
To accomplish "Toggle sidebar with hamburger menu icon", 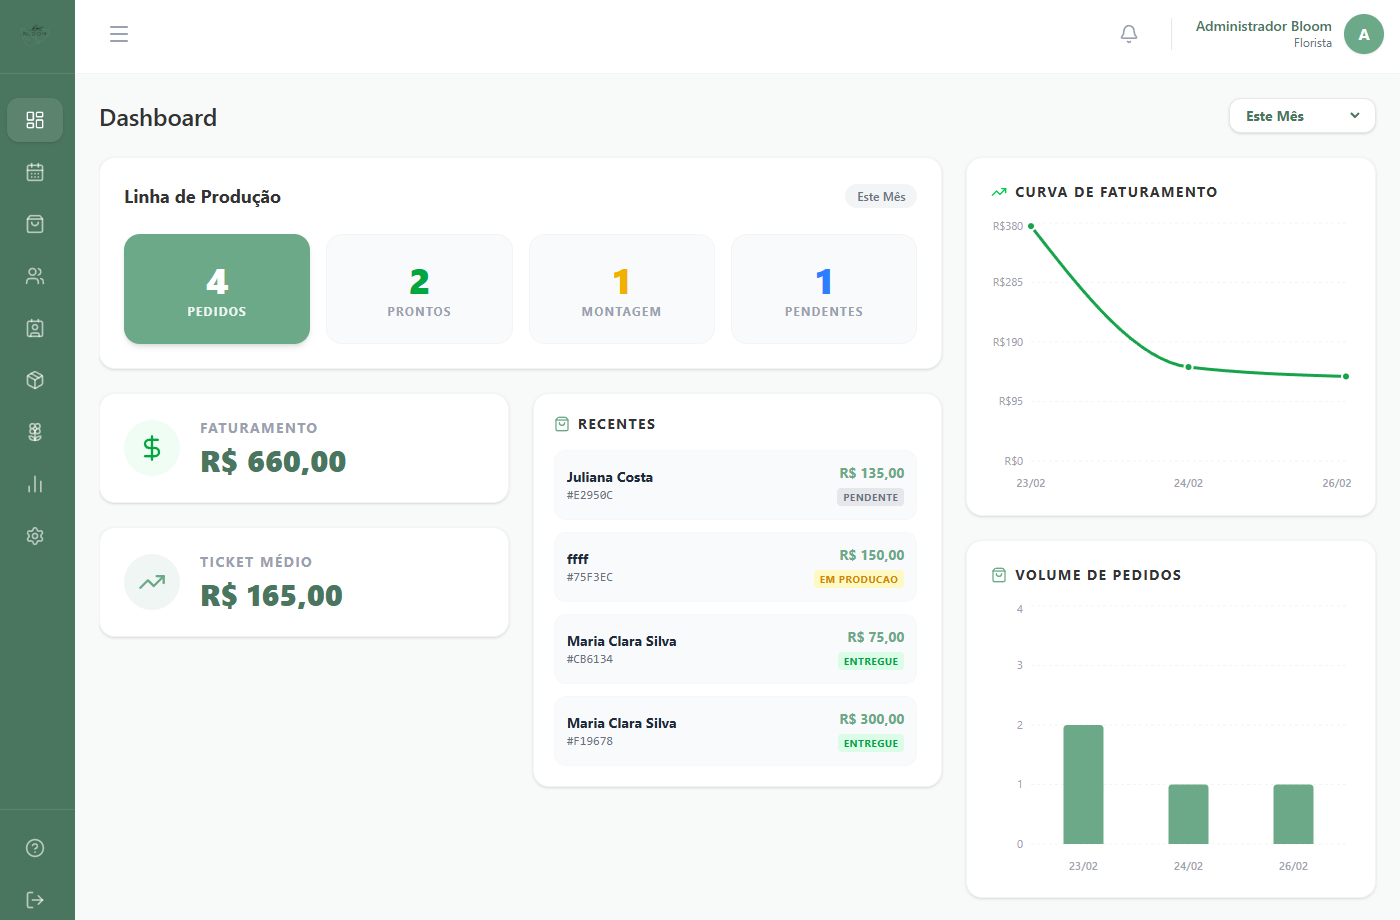I will point(119,34).
